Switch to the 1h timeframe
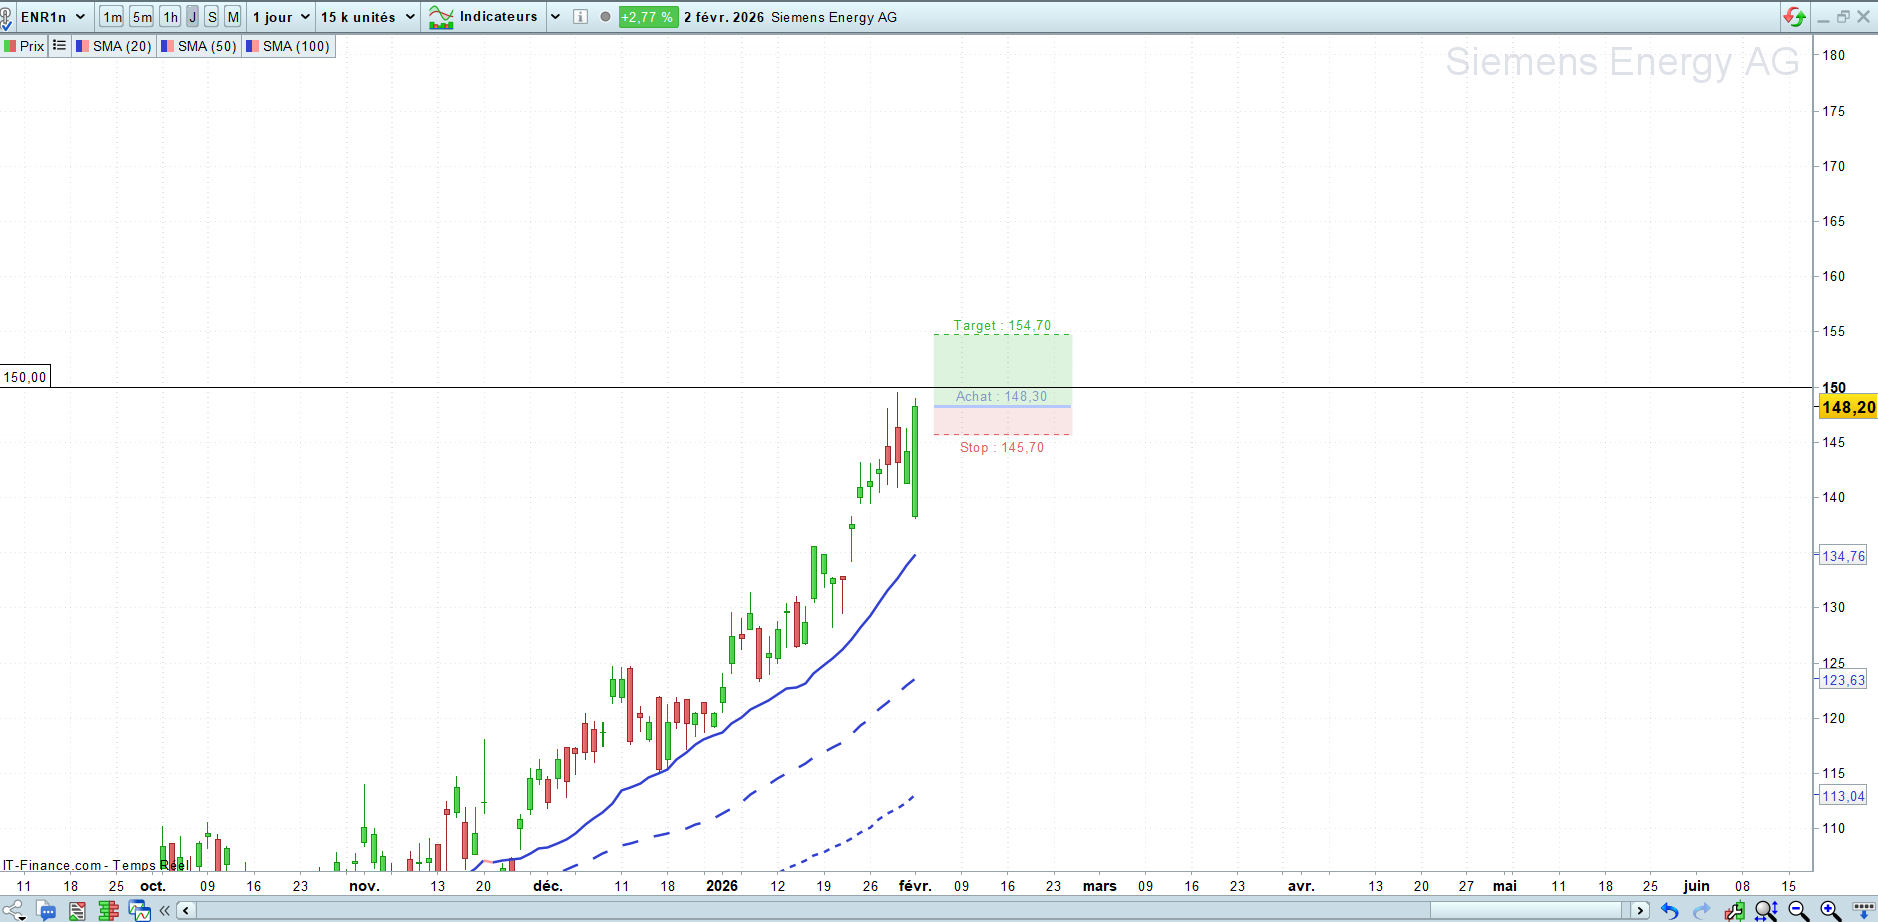 (x=170, y=17)
